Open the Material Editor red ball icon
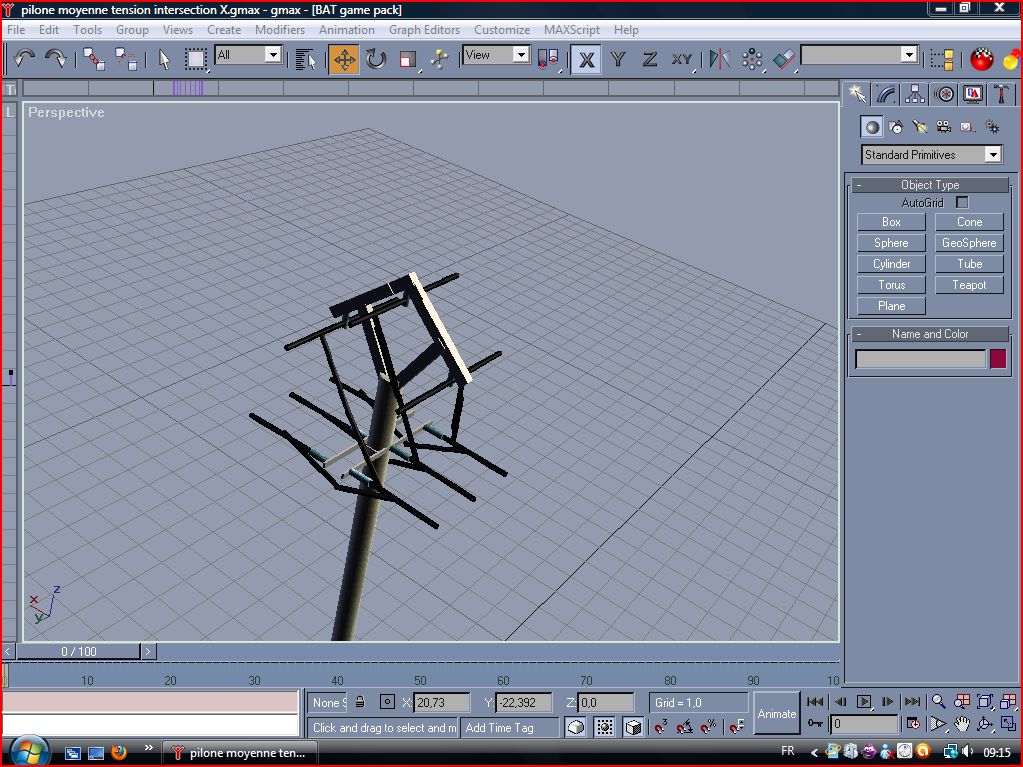The width and height of the screenshot is (1023, 767). tap(981, 59)
